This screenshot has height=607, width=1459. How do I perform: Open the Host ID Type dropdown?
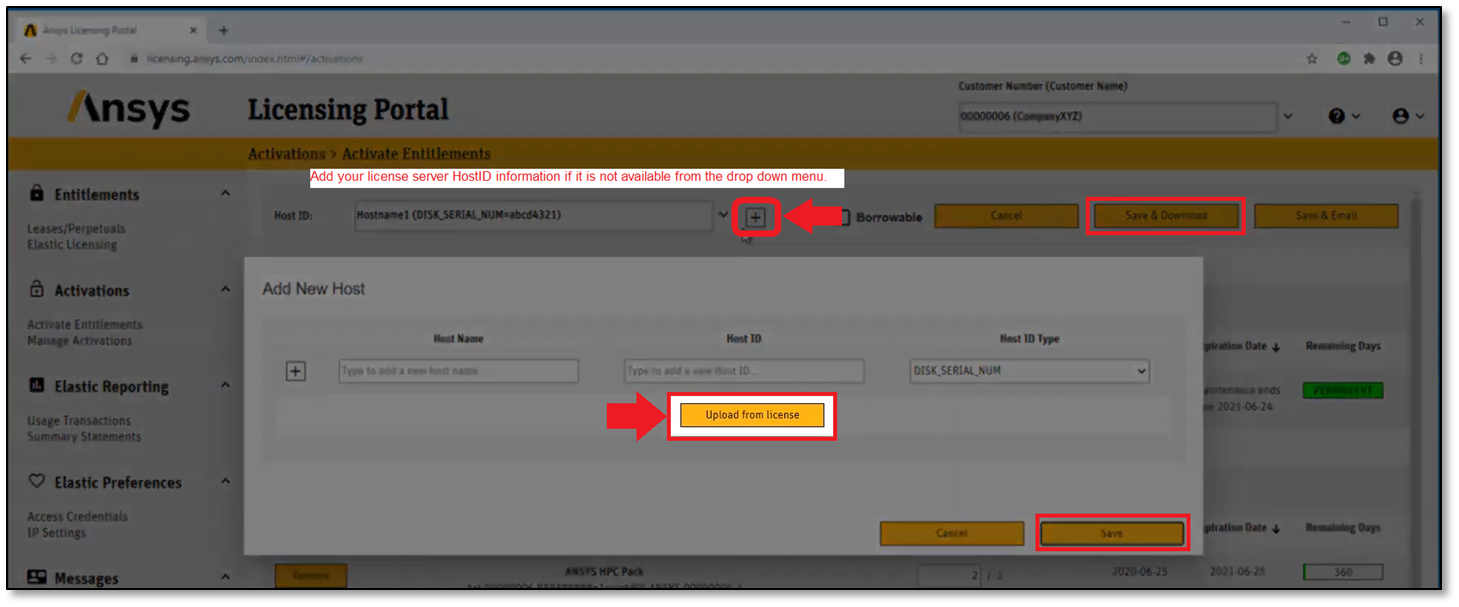[x=1029, y=371]
